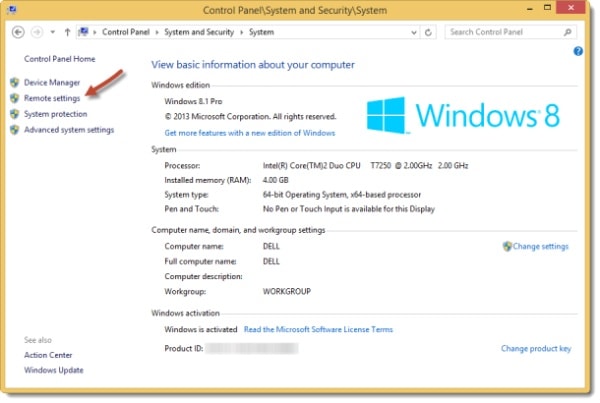Click the processor value Intel Core 2 Duo
The height and width of the screenshot is (403, 600).
pos(365,166)
